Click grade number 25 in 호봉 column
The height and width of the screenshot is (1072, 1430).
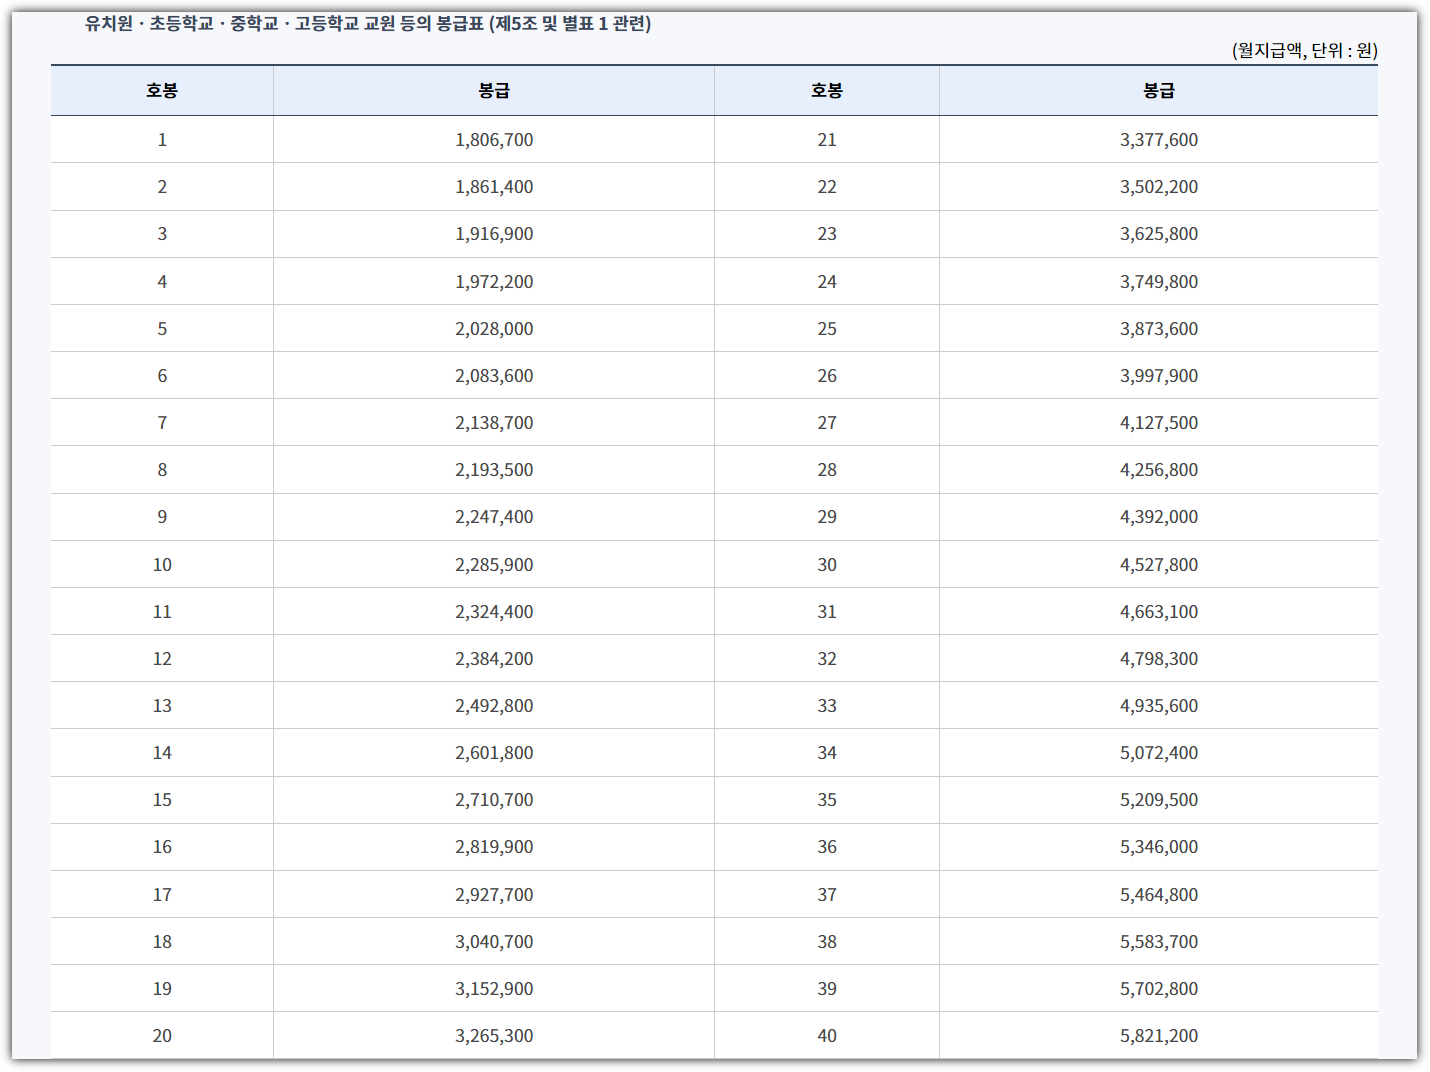point(827,329)
